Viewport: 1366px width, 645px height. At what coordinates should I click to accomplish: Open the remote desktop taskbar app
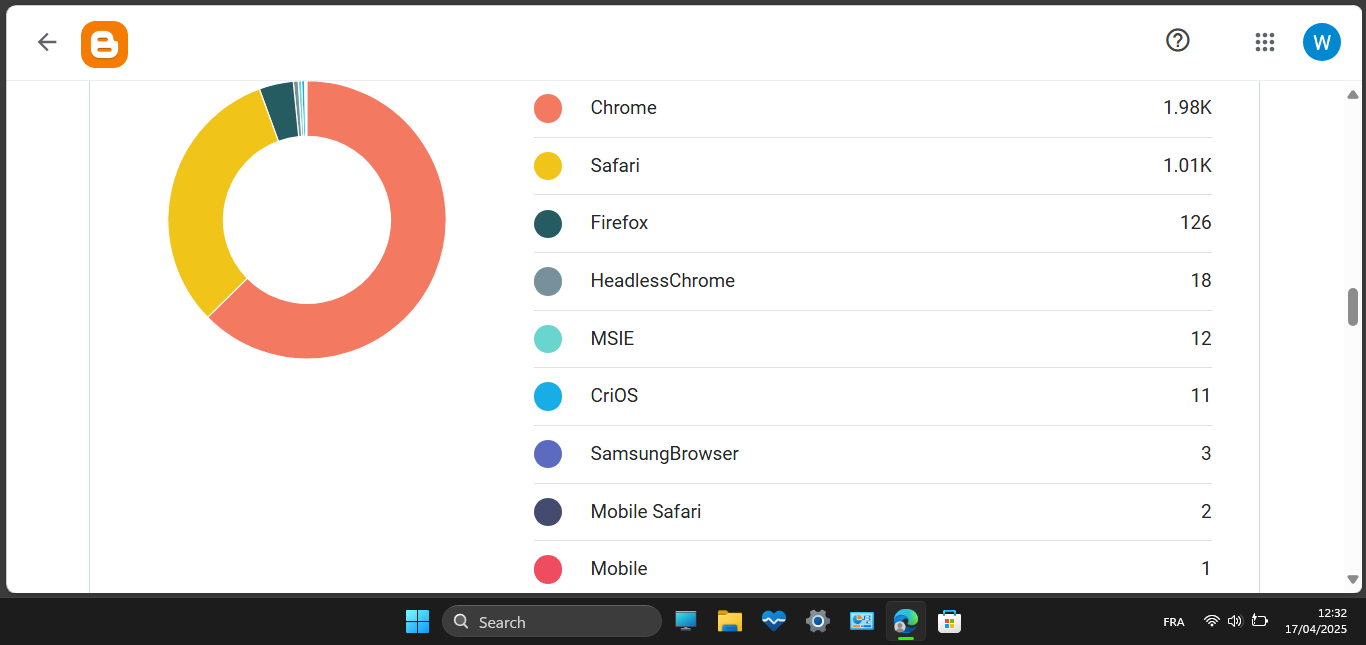point(861,621)
